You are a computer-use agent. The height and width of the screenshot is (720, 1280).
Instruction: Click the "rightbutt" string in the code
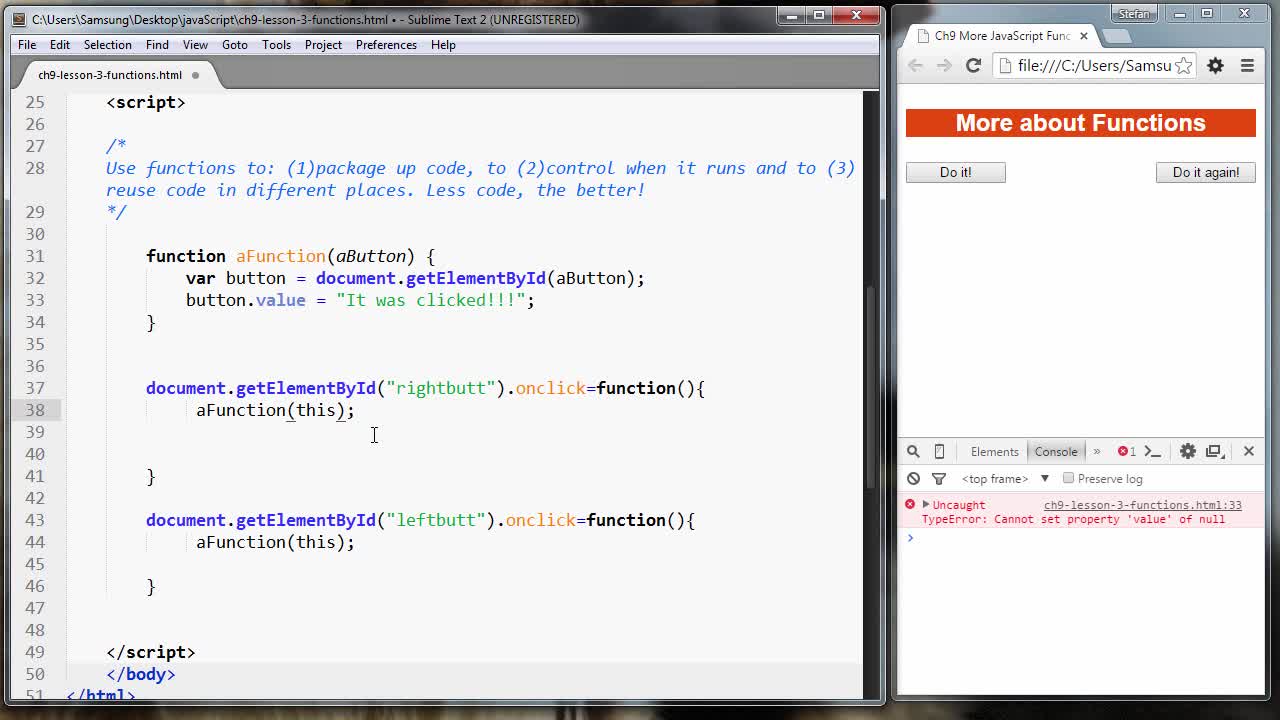(x=440, y=388)
